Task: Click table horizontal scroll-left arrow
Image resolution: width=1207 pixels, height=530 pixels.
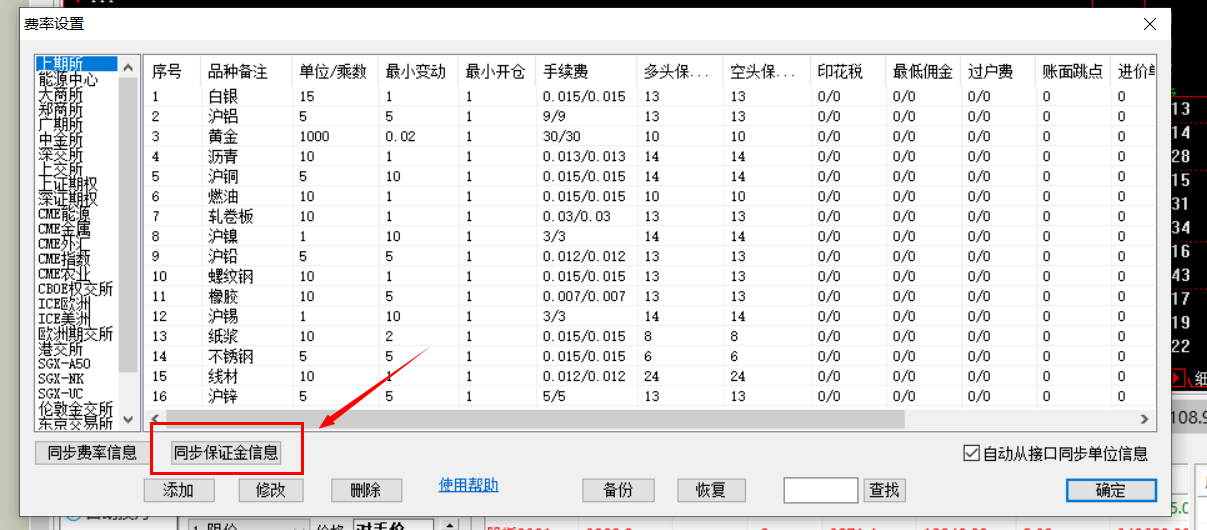Action: pyautogui.click(x=155, y=419)
